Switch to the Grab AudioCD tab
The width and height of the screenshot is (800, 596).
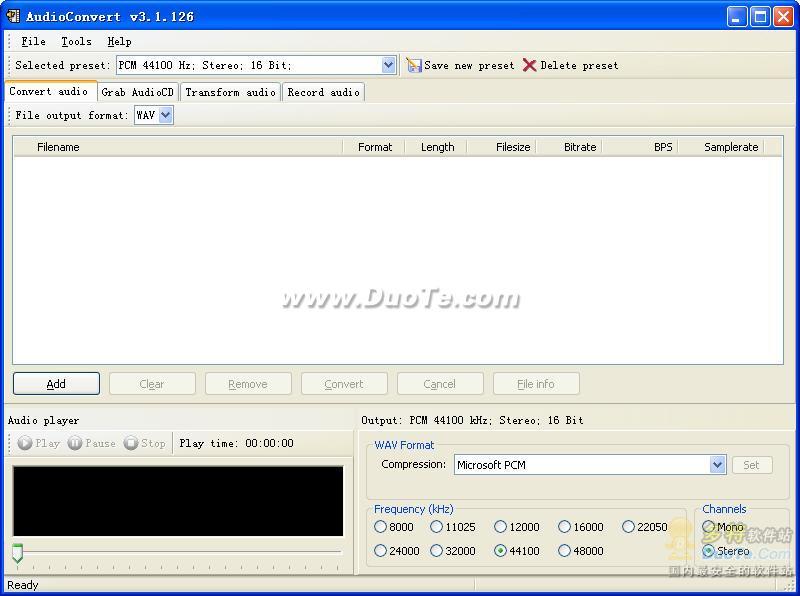pos(137,92)
